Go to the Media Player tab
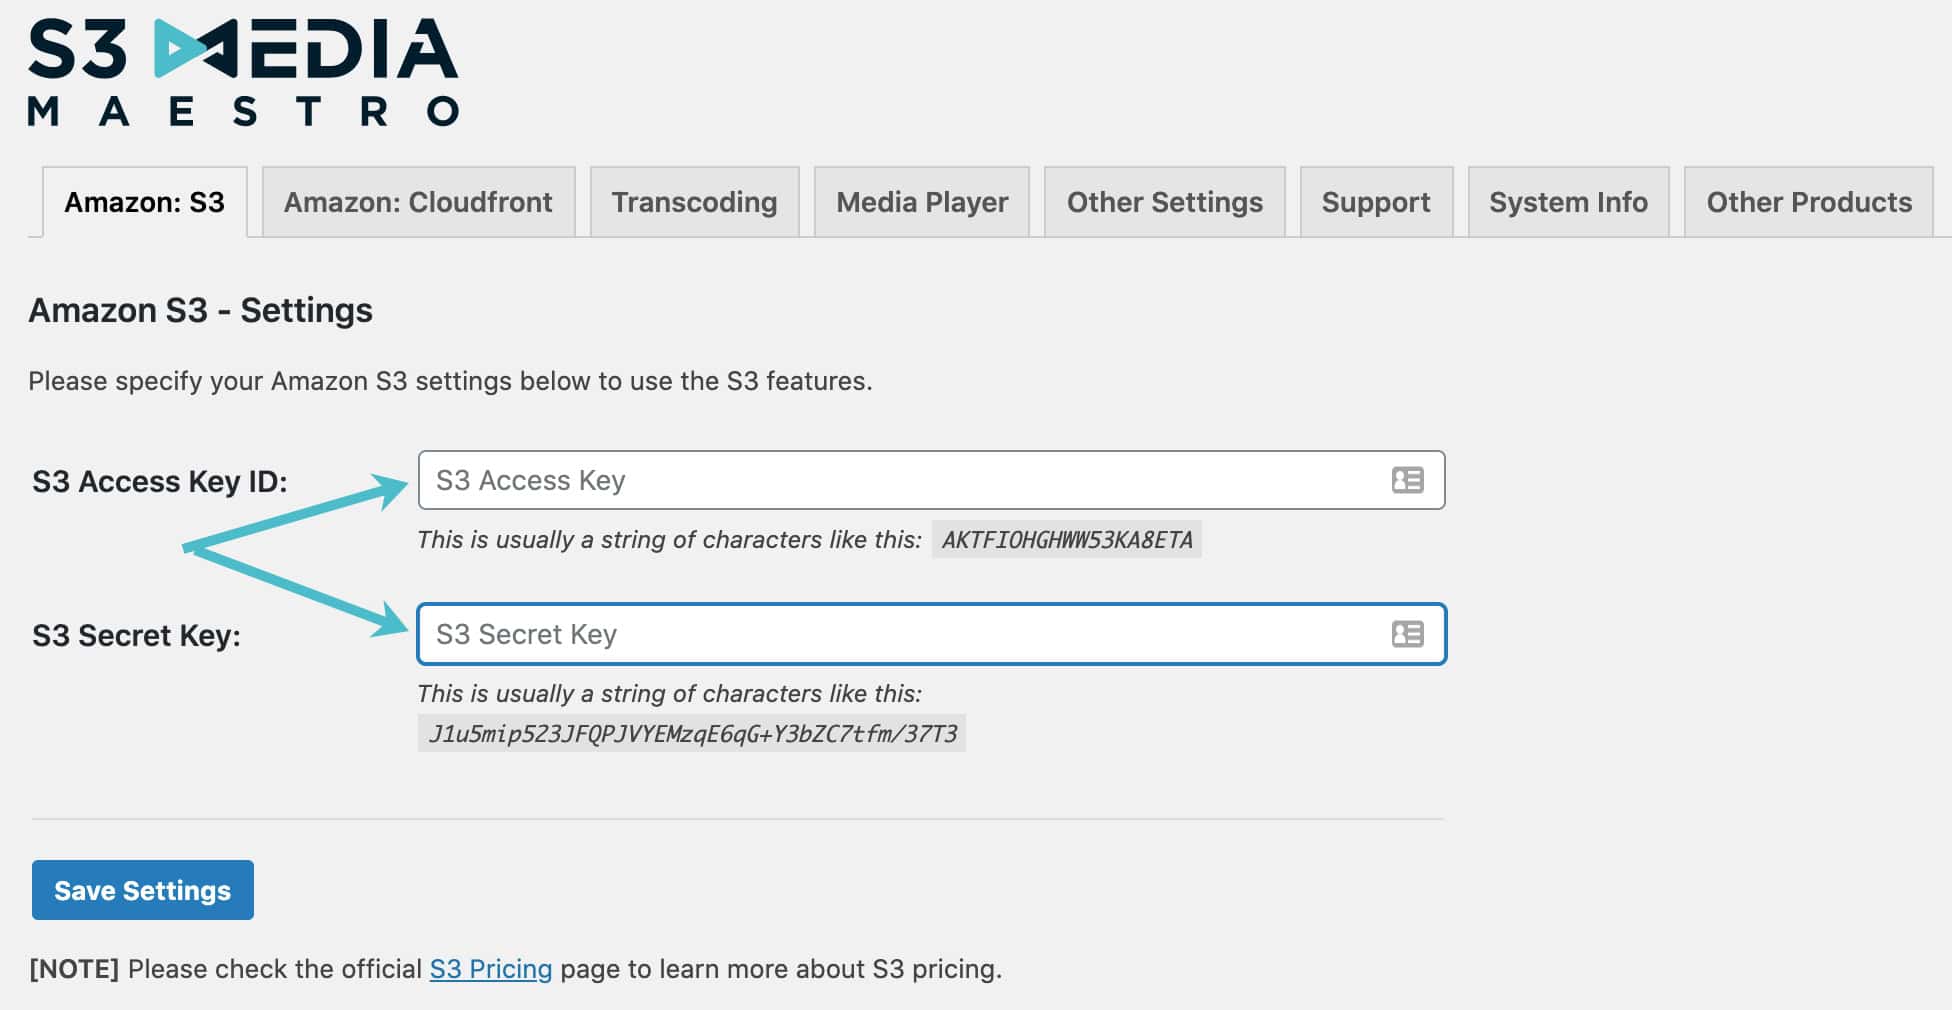This screenshot has height=1010, width=1952. [x=922, y=202]
